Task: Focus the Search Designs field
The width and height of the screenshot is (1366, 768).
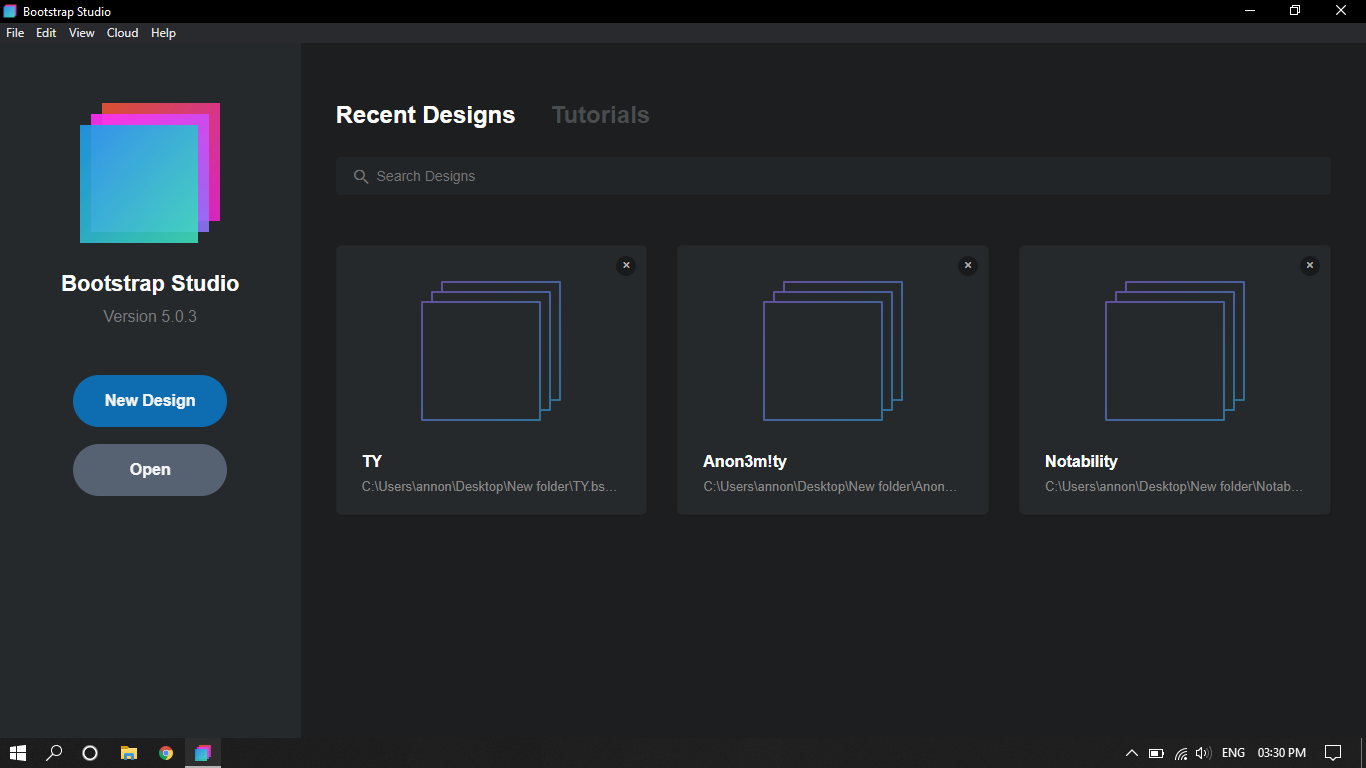Action: click(x=833, y=176)
